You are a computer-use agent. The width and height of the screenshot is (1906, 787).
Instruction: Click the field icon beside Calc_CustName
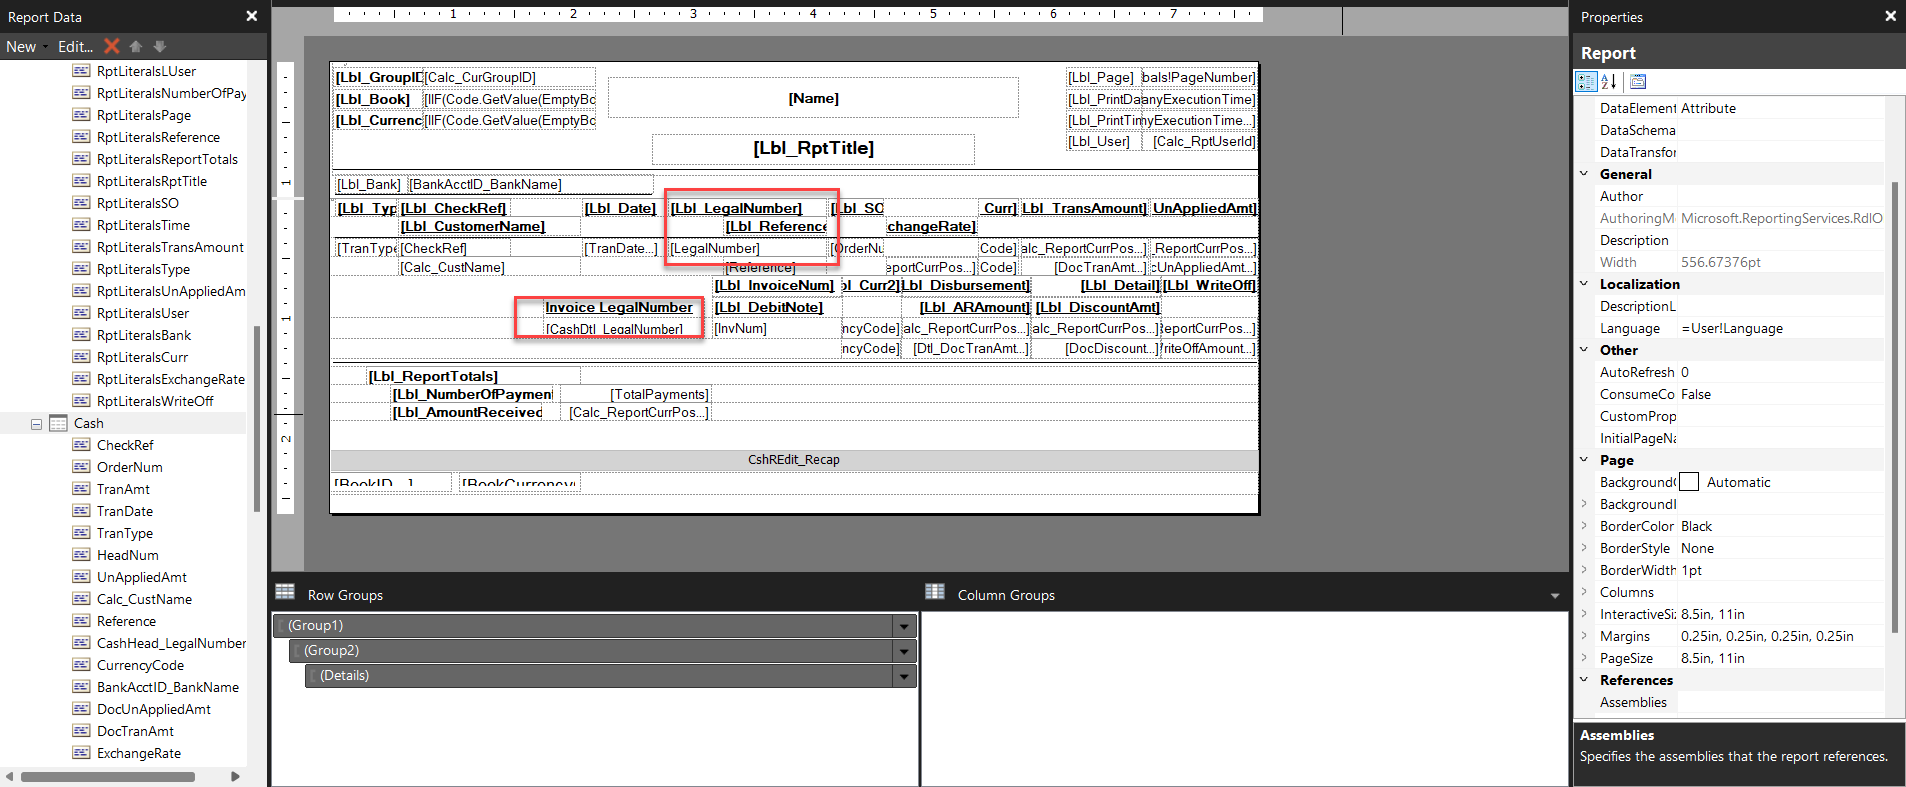coord(82,599)
